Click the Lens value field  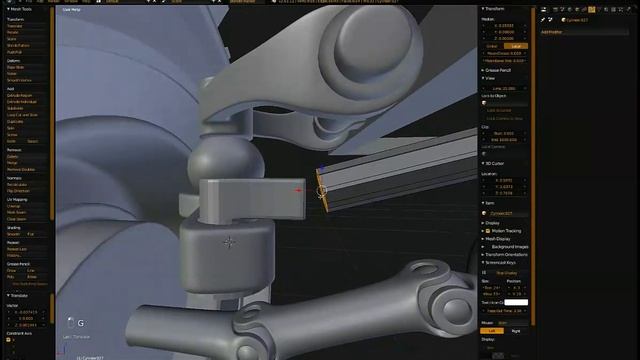504,88
